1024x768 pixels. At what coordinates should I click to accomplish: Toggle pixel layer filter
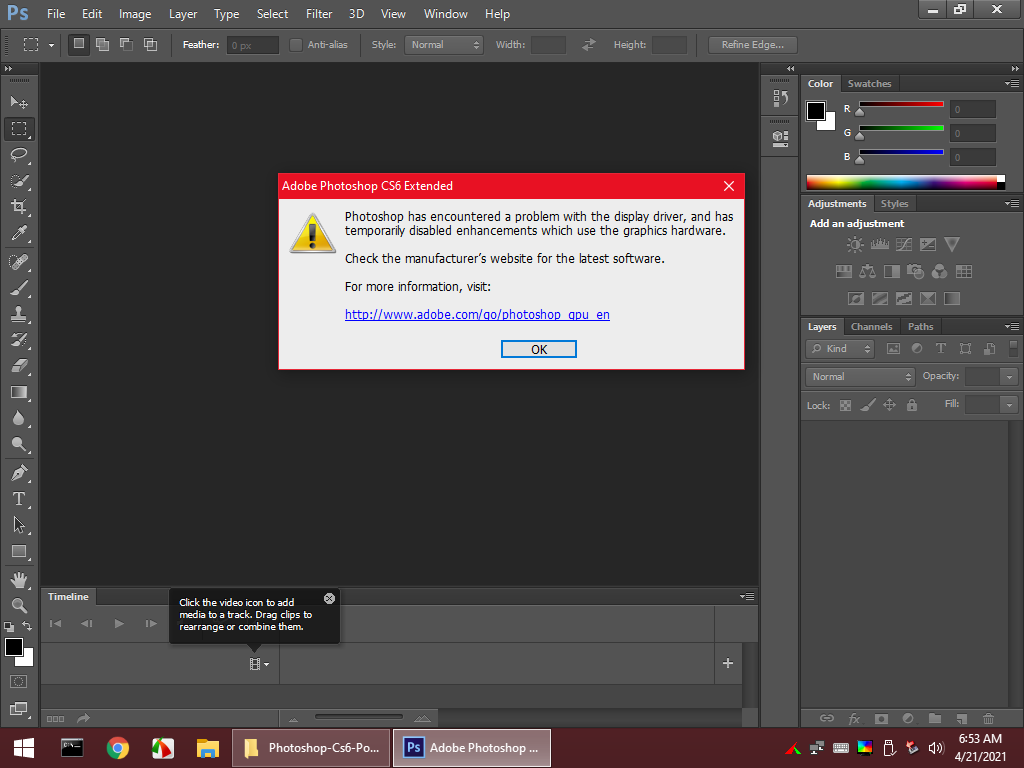coord(893,349)
